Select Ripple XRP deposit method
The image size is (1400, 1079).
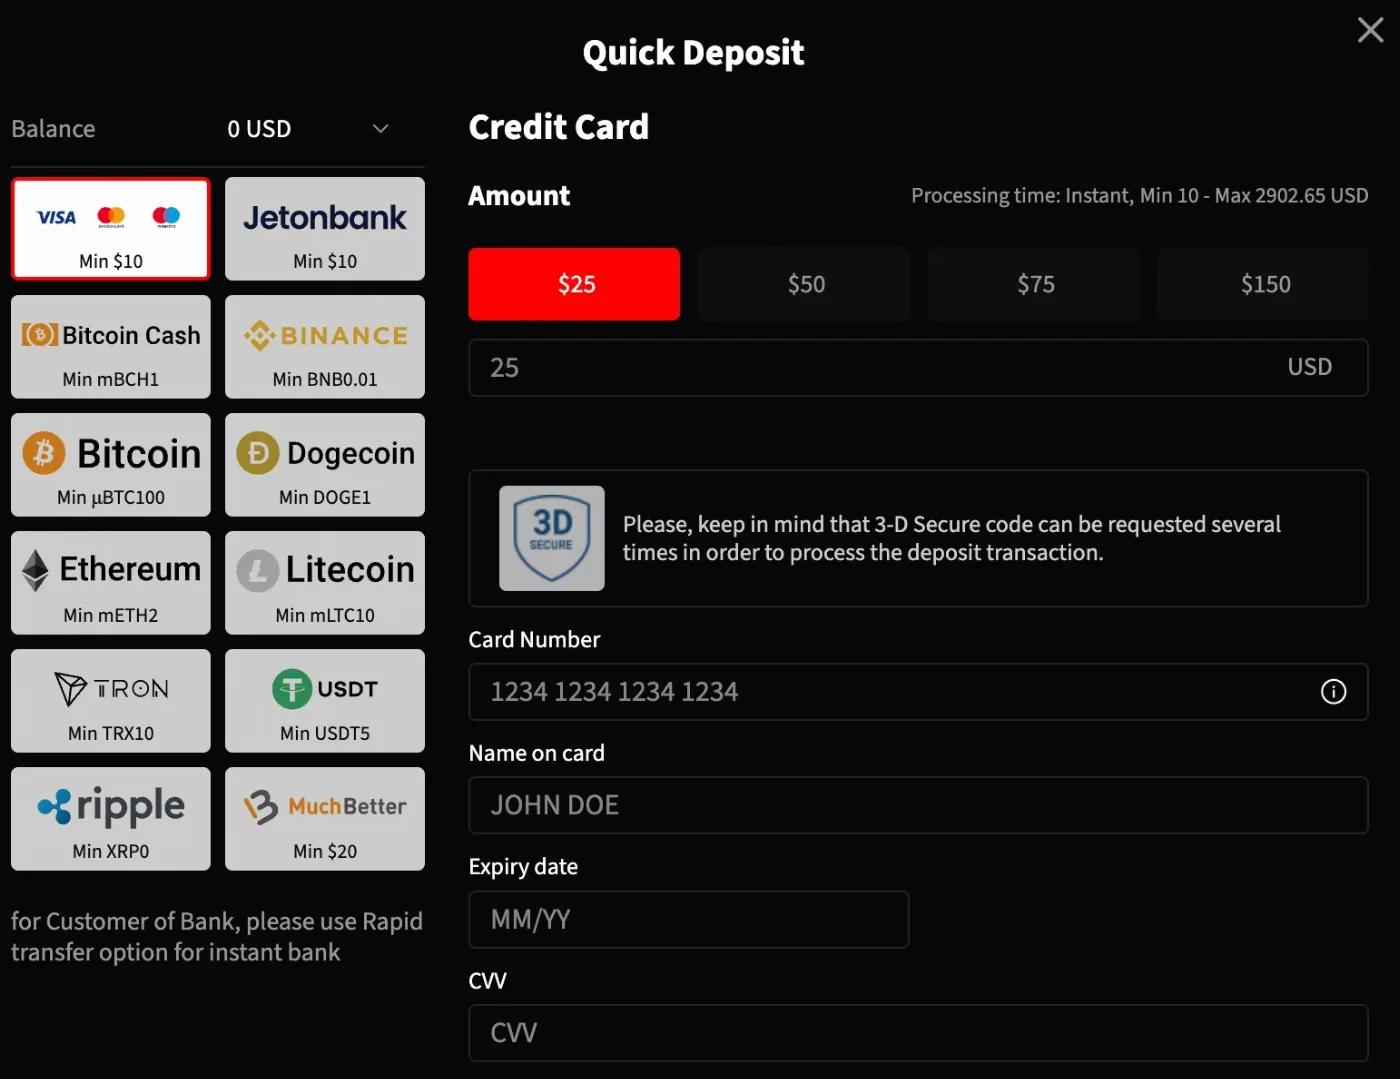(x=111, y=819)
